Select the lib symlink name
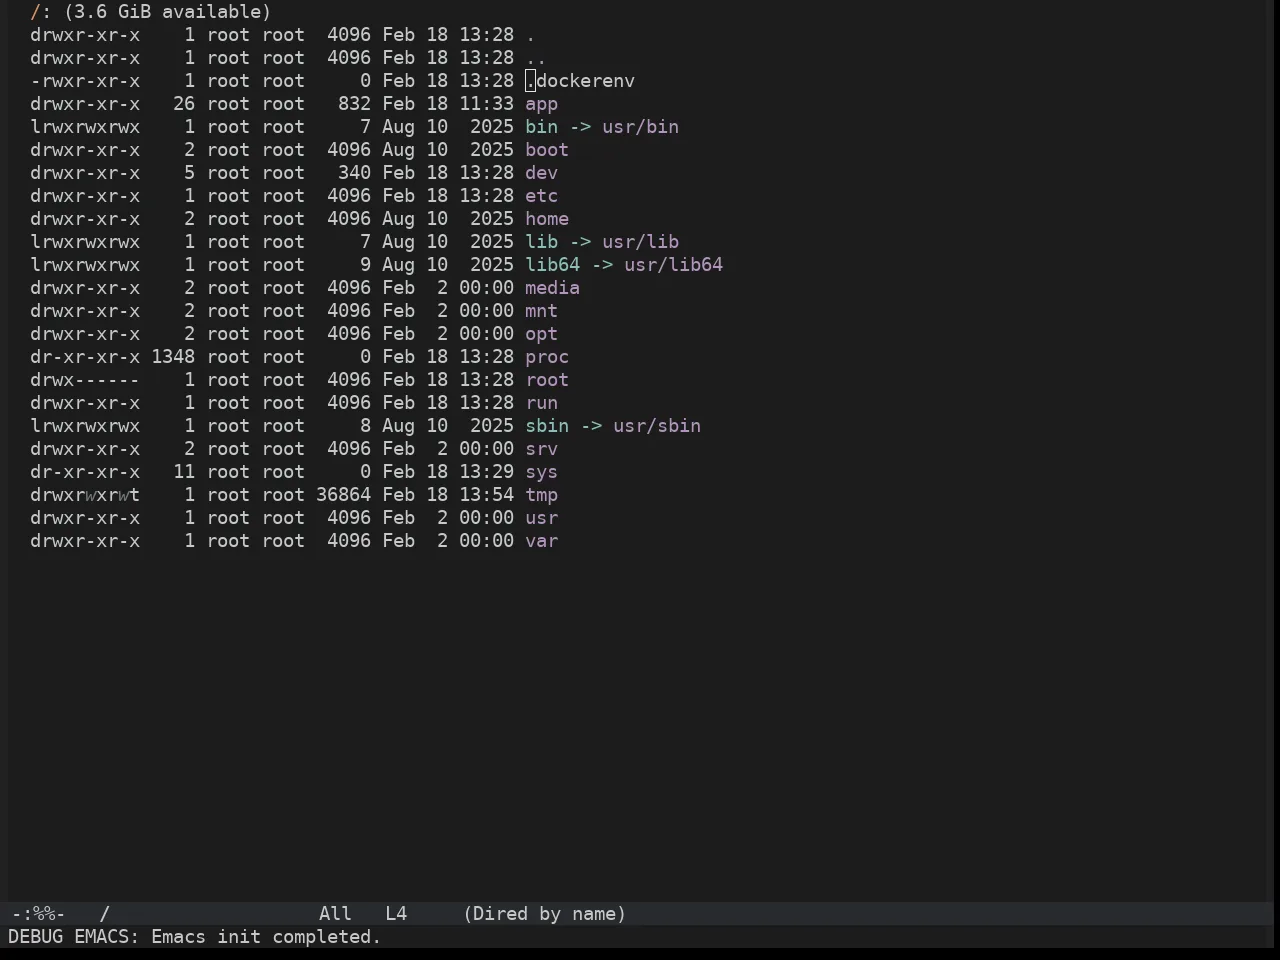1280x960 pixels. [541, 242]
